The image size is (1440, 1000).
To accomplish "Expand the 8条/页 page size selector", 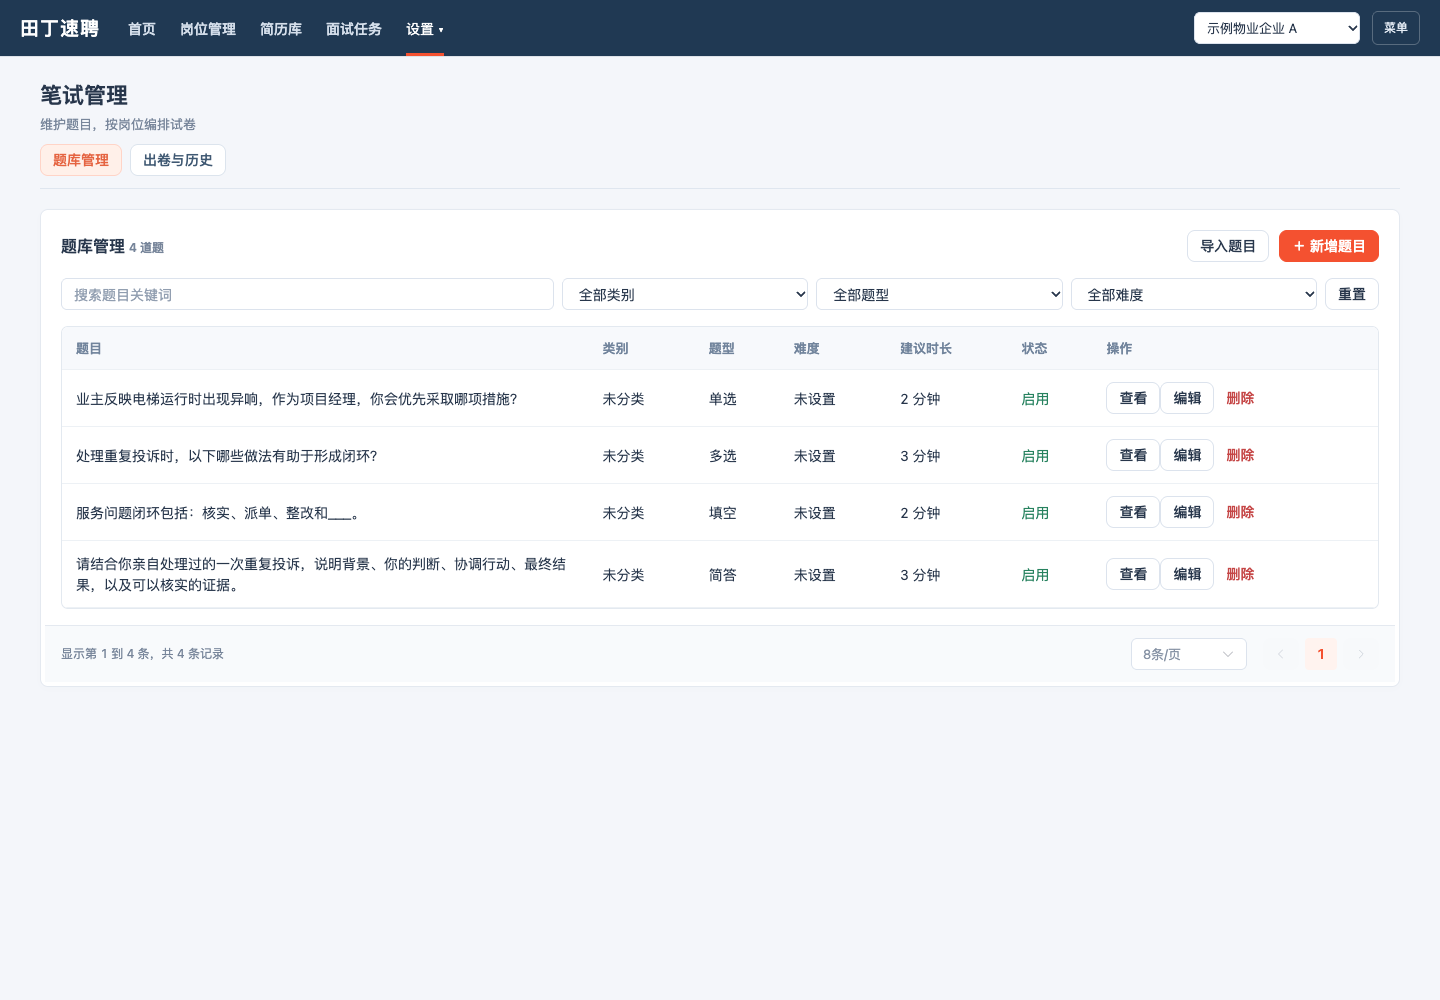I will click(1189, 654).
